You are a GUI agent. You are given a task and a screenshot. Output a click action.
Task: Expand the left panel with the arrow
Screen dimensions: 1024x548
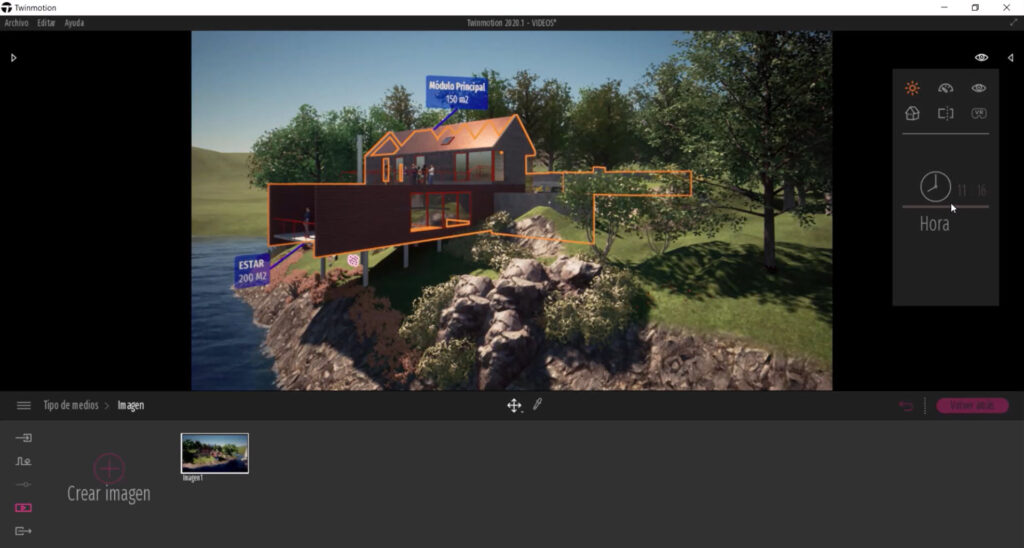(x=13, y=58)
